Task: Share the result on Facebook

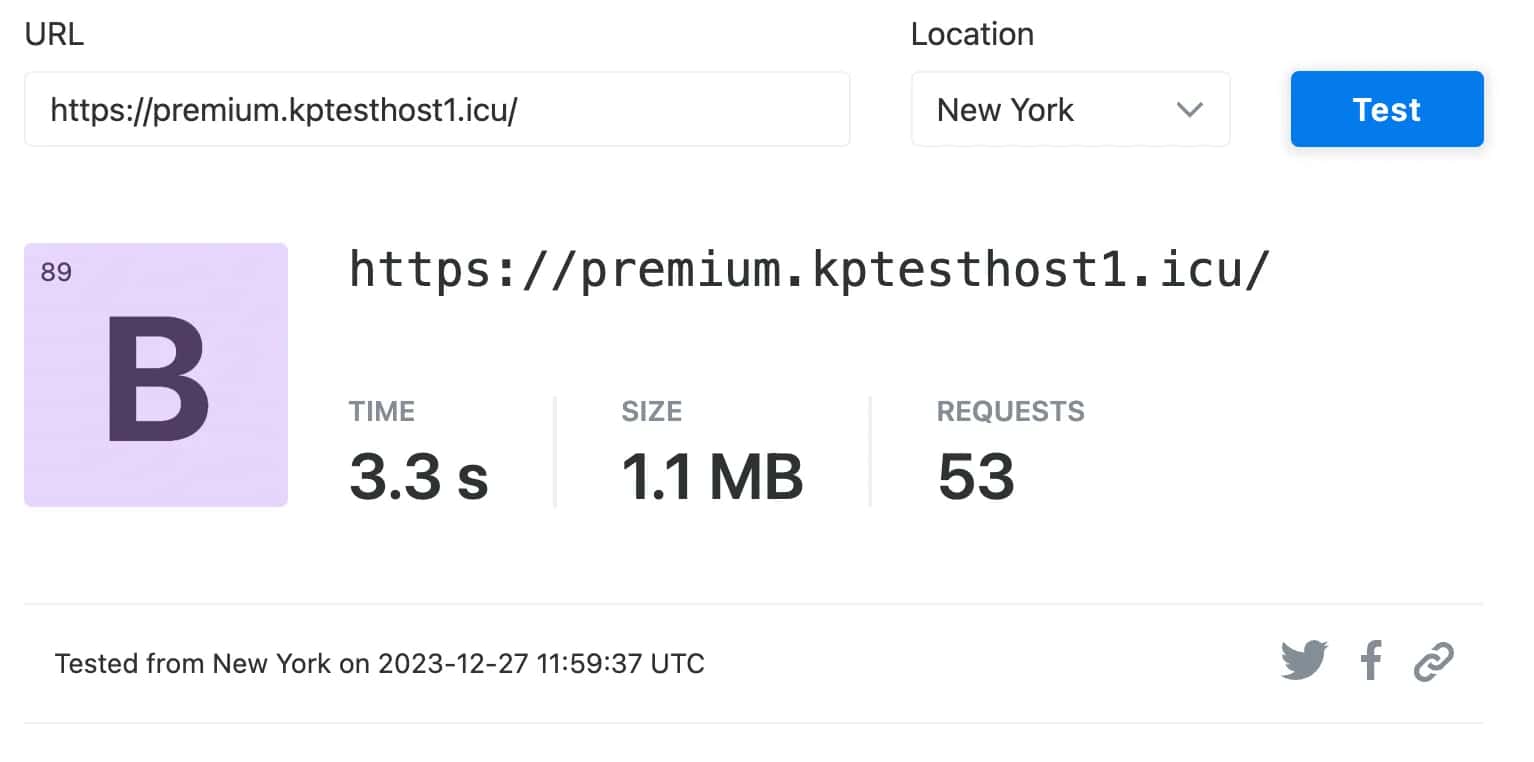Action: [x=1371, y=661]
